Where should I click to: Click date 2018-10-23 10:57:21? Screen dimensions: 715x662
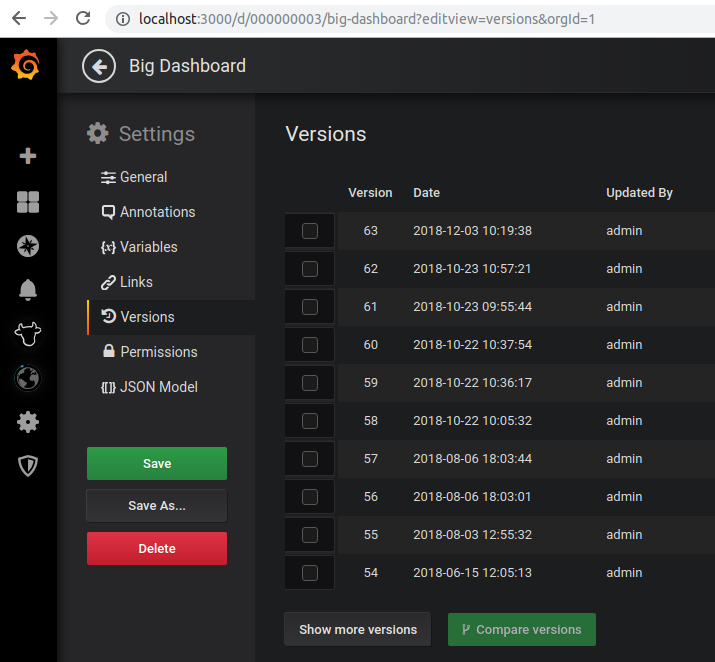[472, 269]
